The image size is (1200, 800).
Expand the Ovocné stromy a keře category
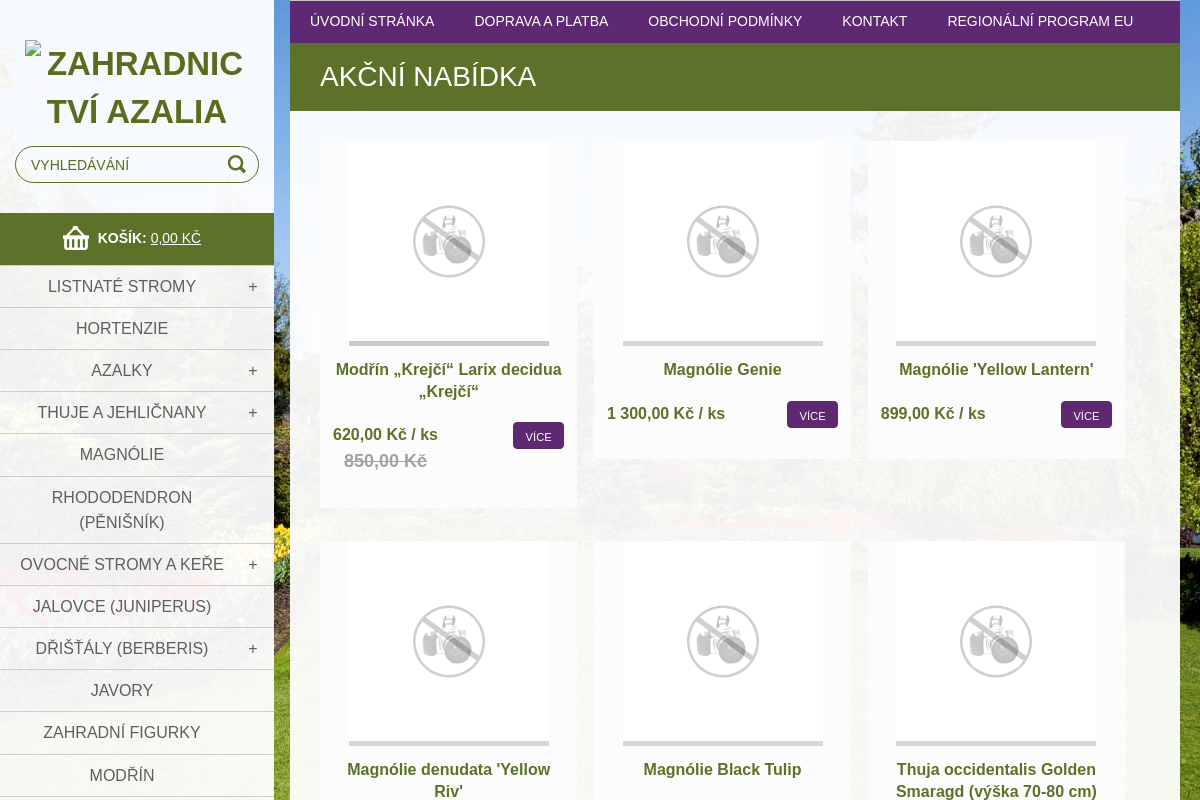click(253, 565)
